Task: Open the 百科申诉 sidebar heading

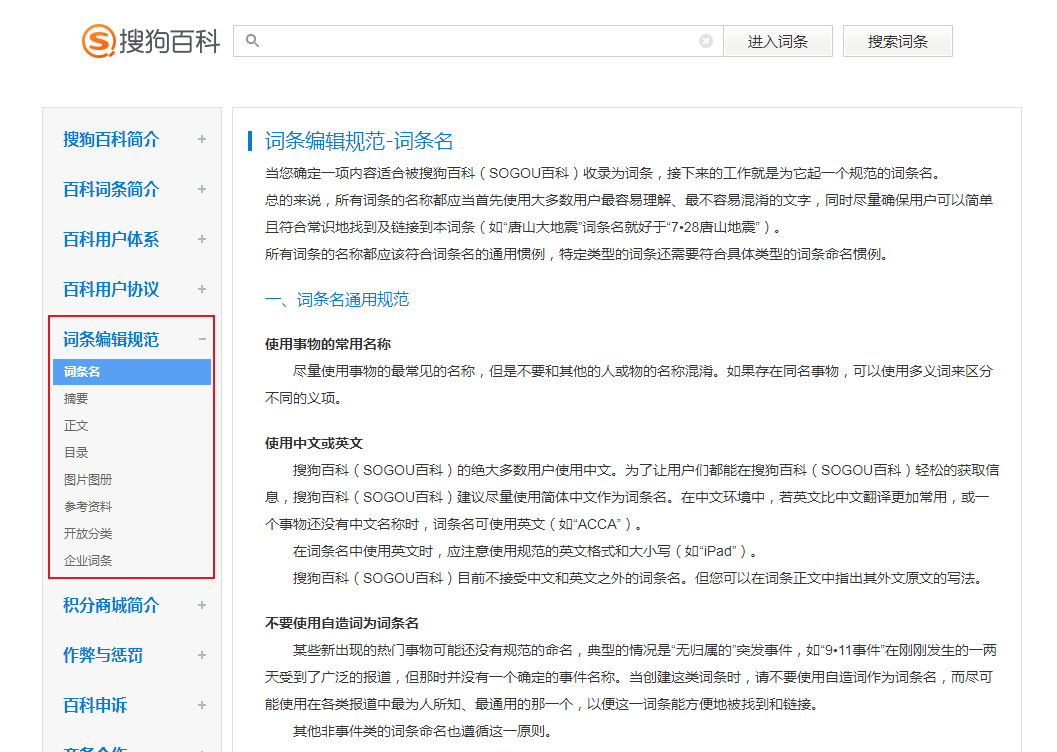Action: pyautogui.click(x=95, y=705)
